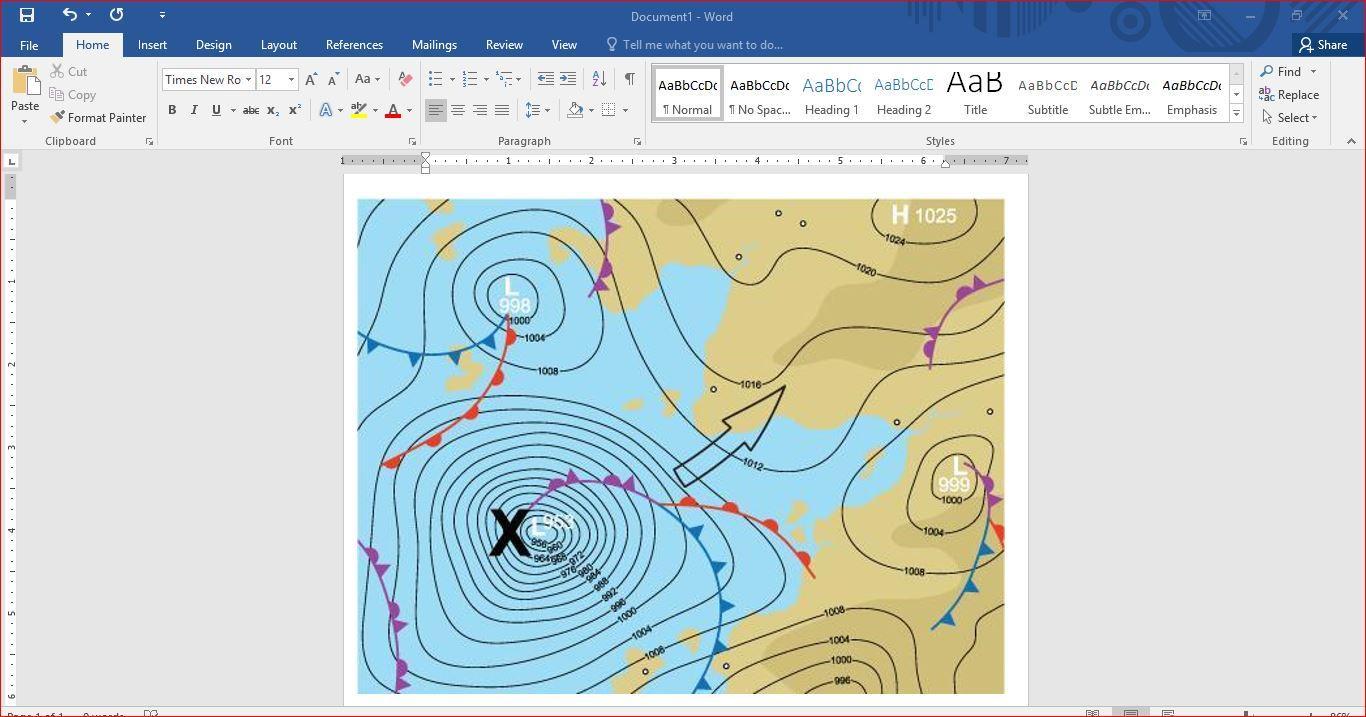The height and width of the screenshot is (717, 1366).
Task: Undo the last action
Action: [69, 15]
